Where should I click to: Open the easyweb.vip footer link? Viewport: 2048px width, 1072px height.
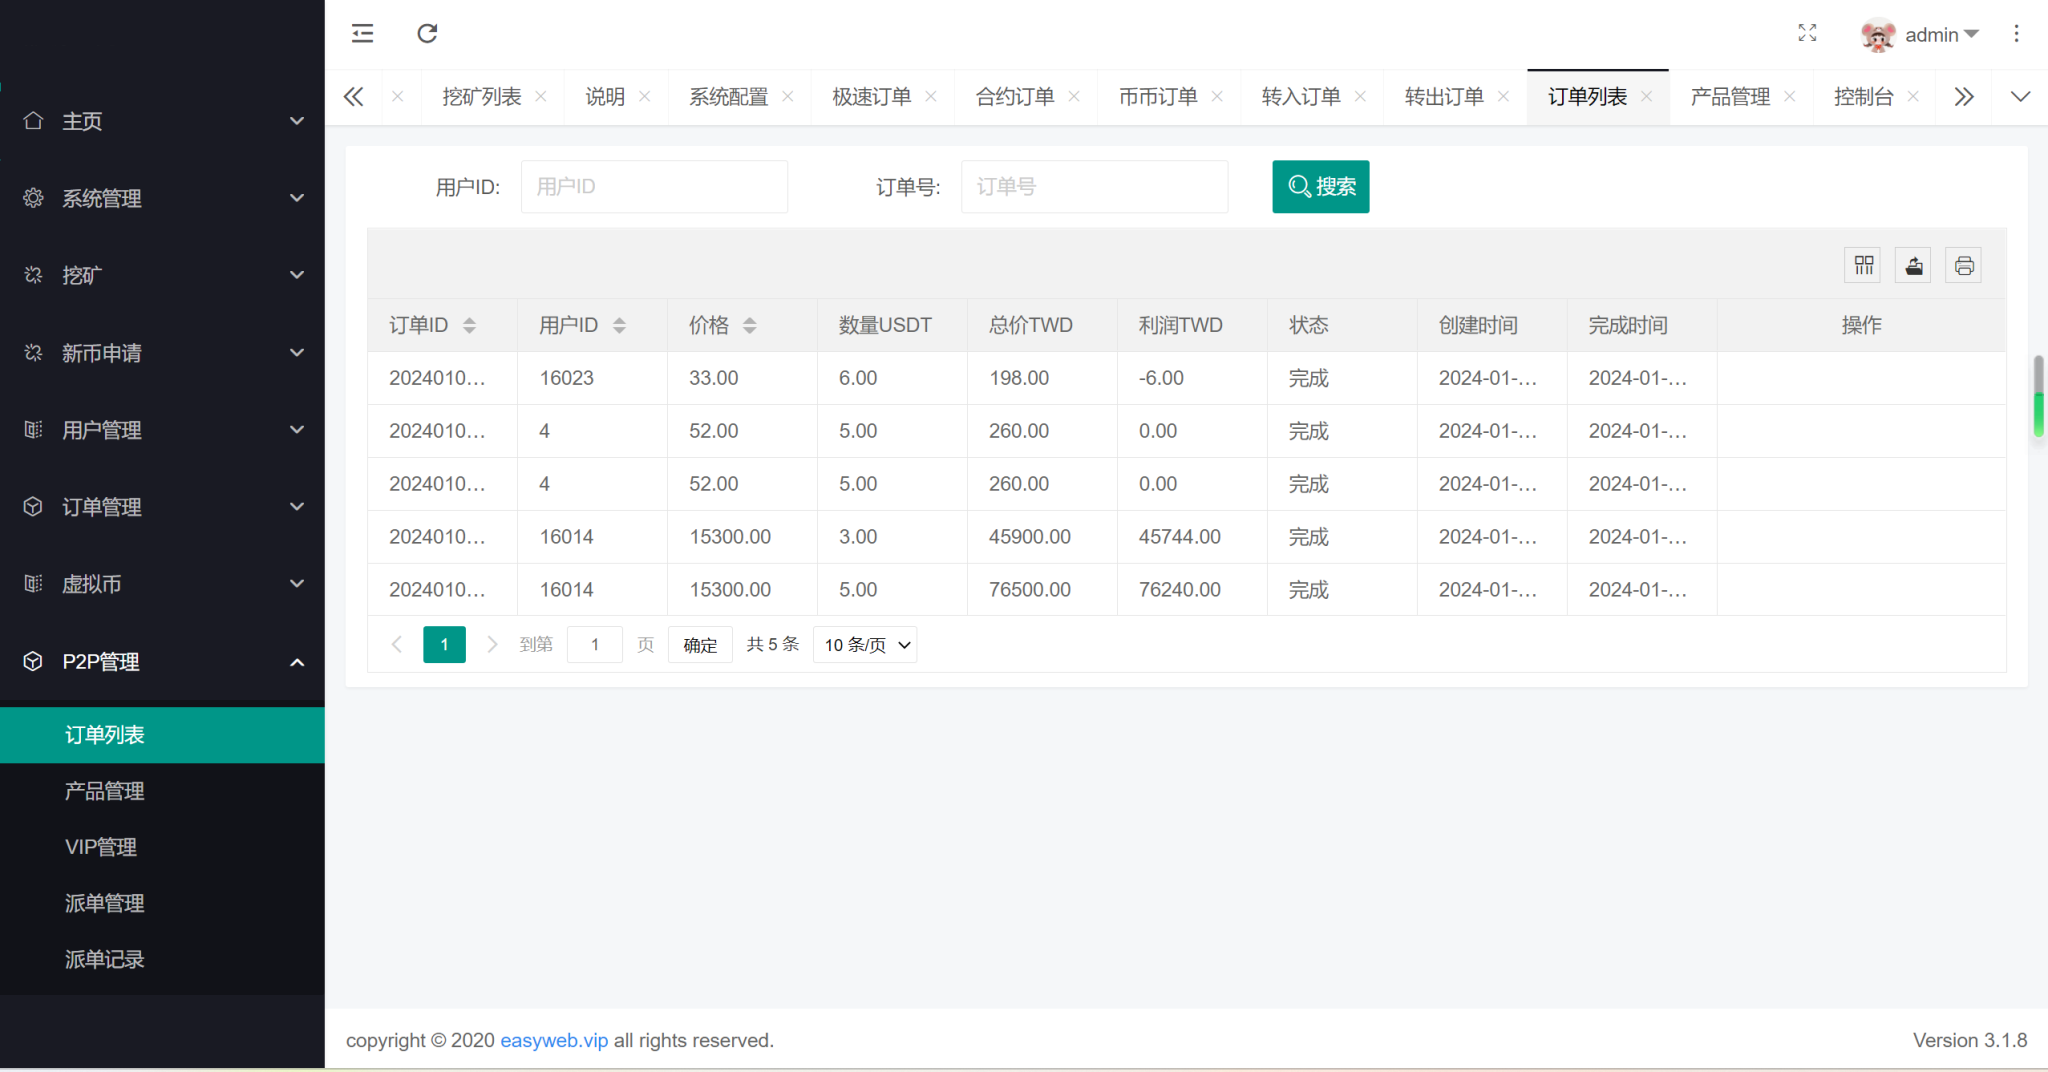click(554, 1041)
